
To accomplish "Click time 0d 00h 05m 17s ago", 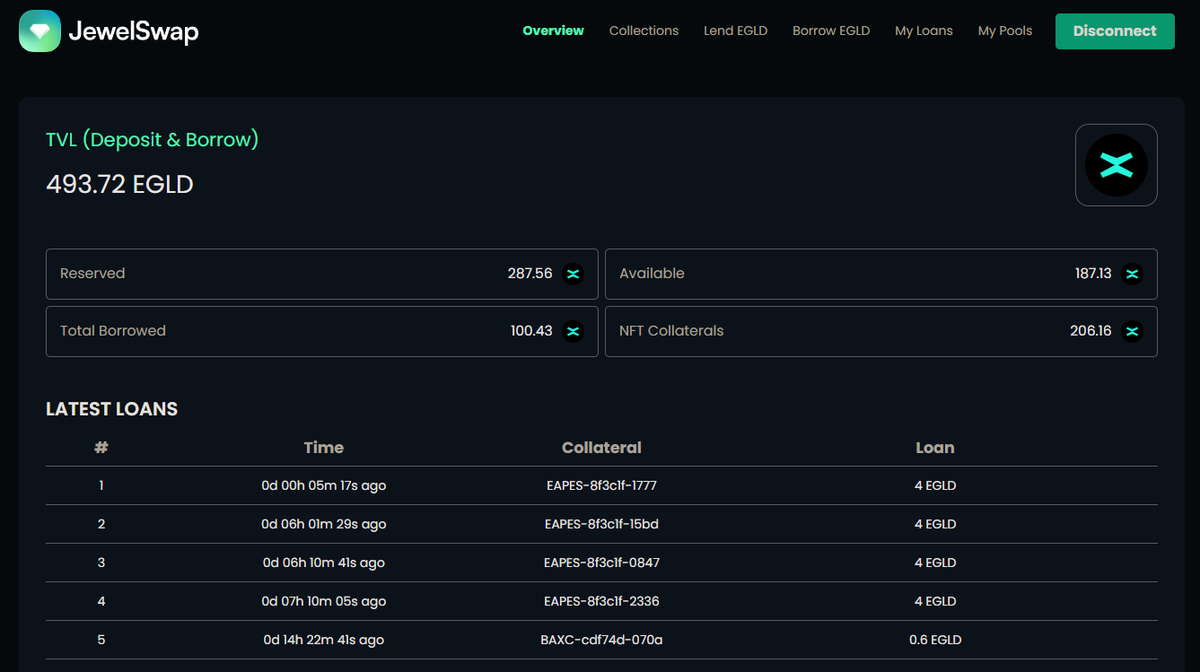I will click(x=324, y=486).
